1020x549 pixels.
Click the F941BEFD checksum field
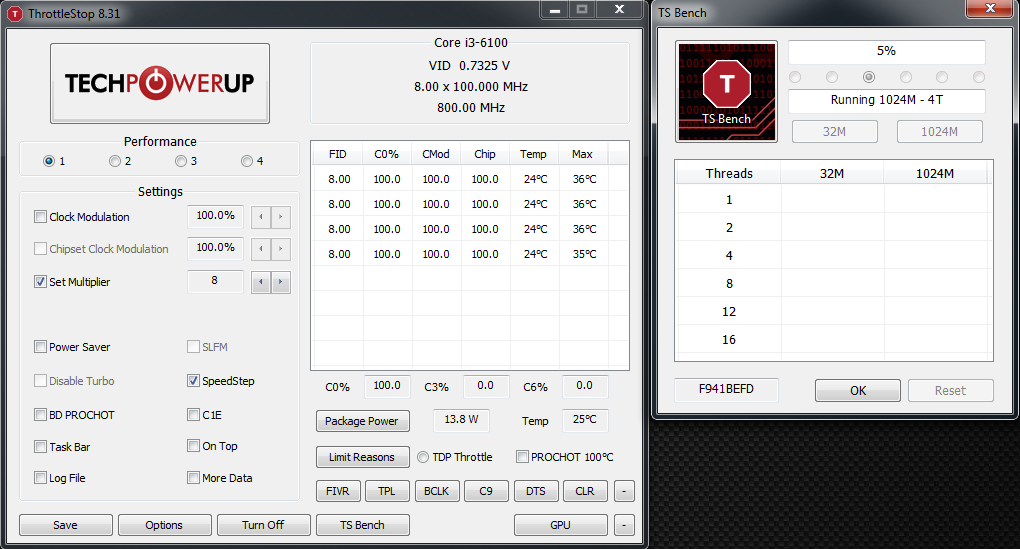tap(726, 389)
